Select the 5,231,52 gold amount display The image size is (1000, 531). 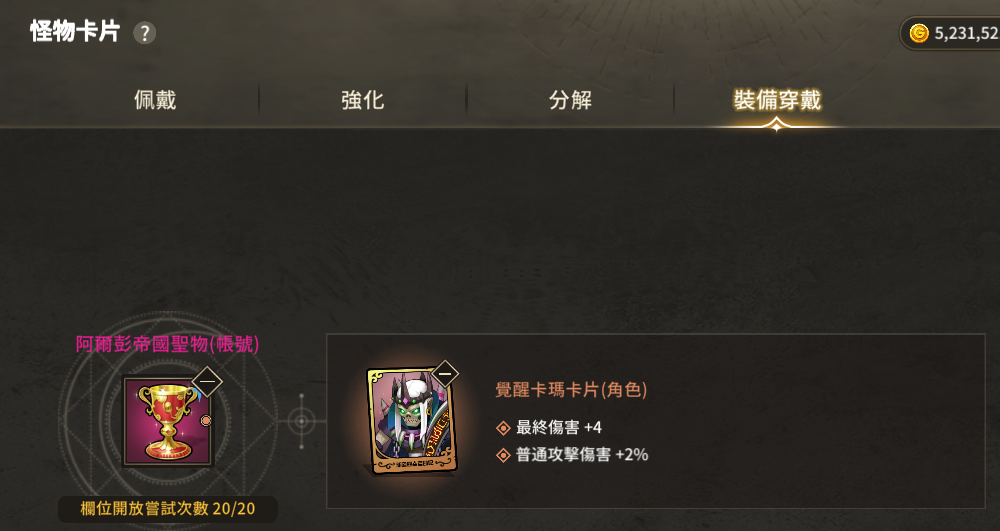967,34
